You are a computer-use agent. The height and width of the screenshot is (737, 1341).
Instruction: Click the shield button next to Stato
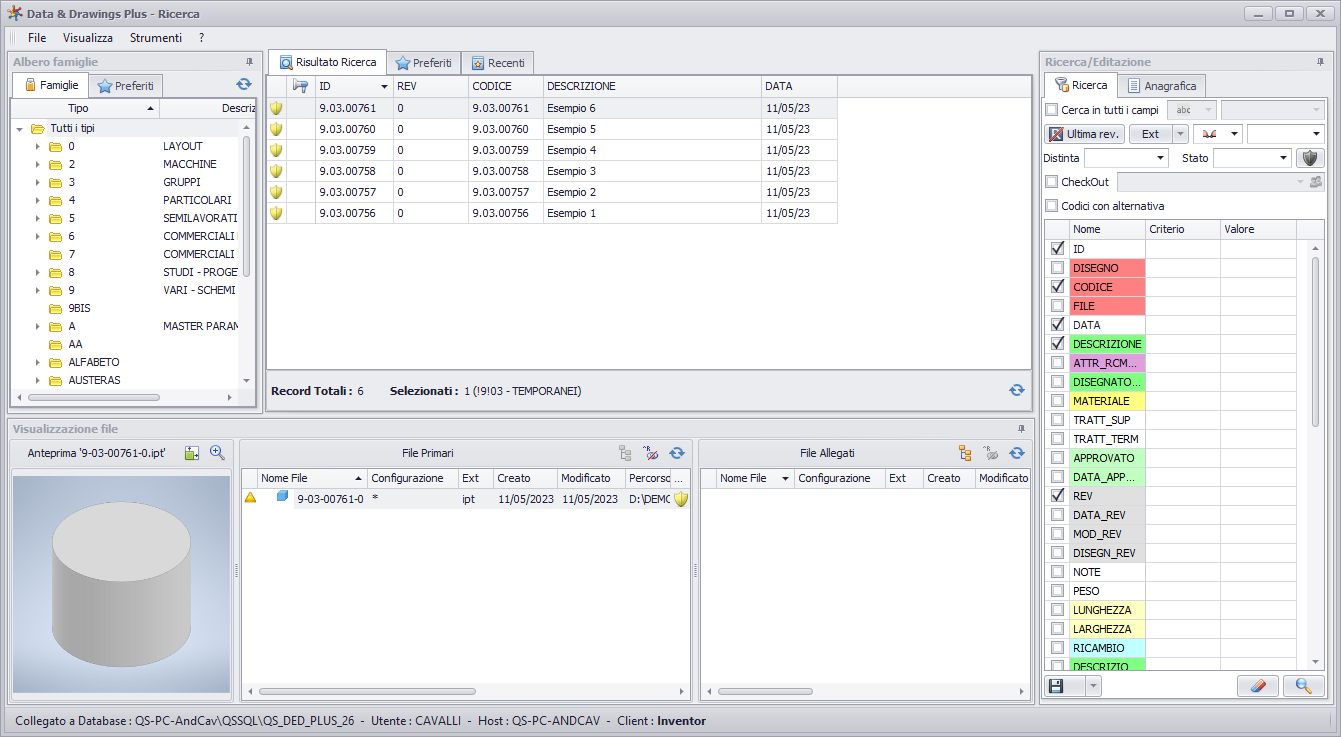[1310, 158]
